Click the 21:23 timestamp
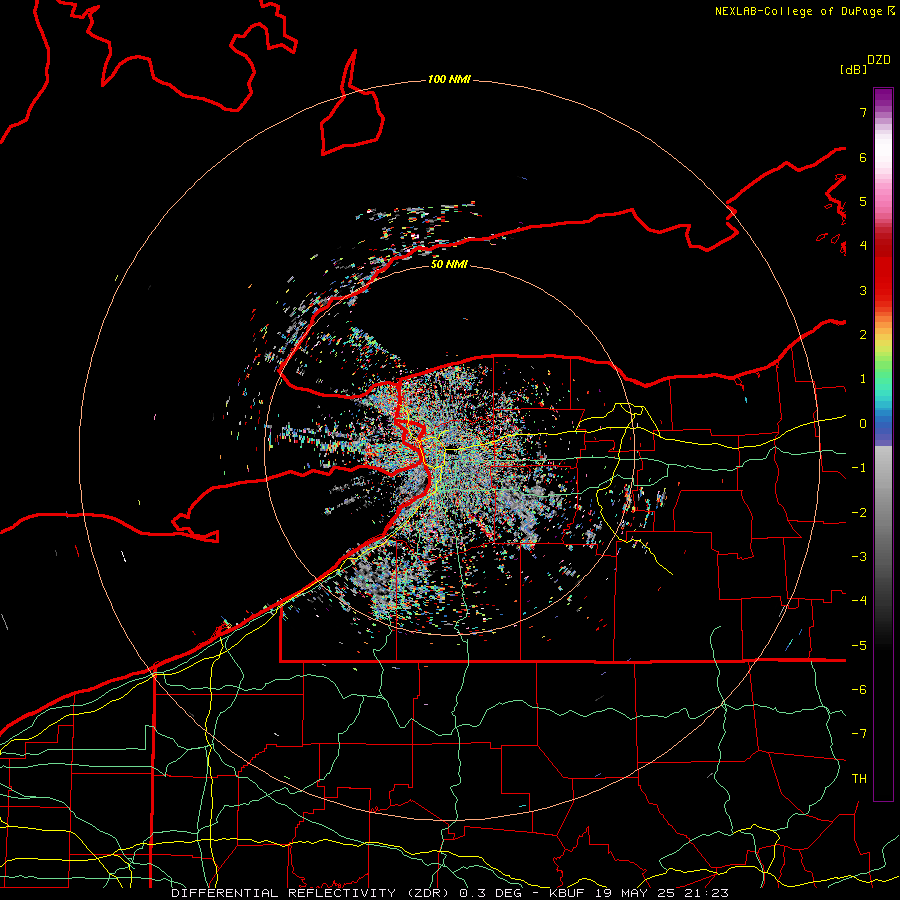900x900 pixels. click(x=707, y=893)
